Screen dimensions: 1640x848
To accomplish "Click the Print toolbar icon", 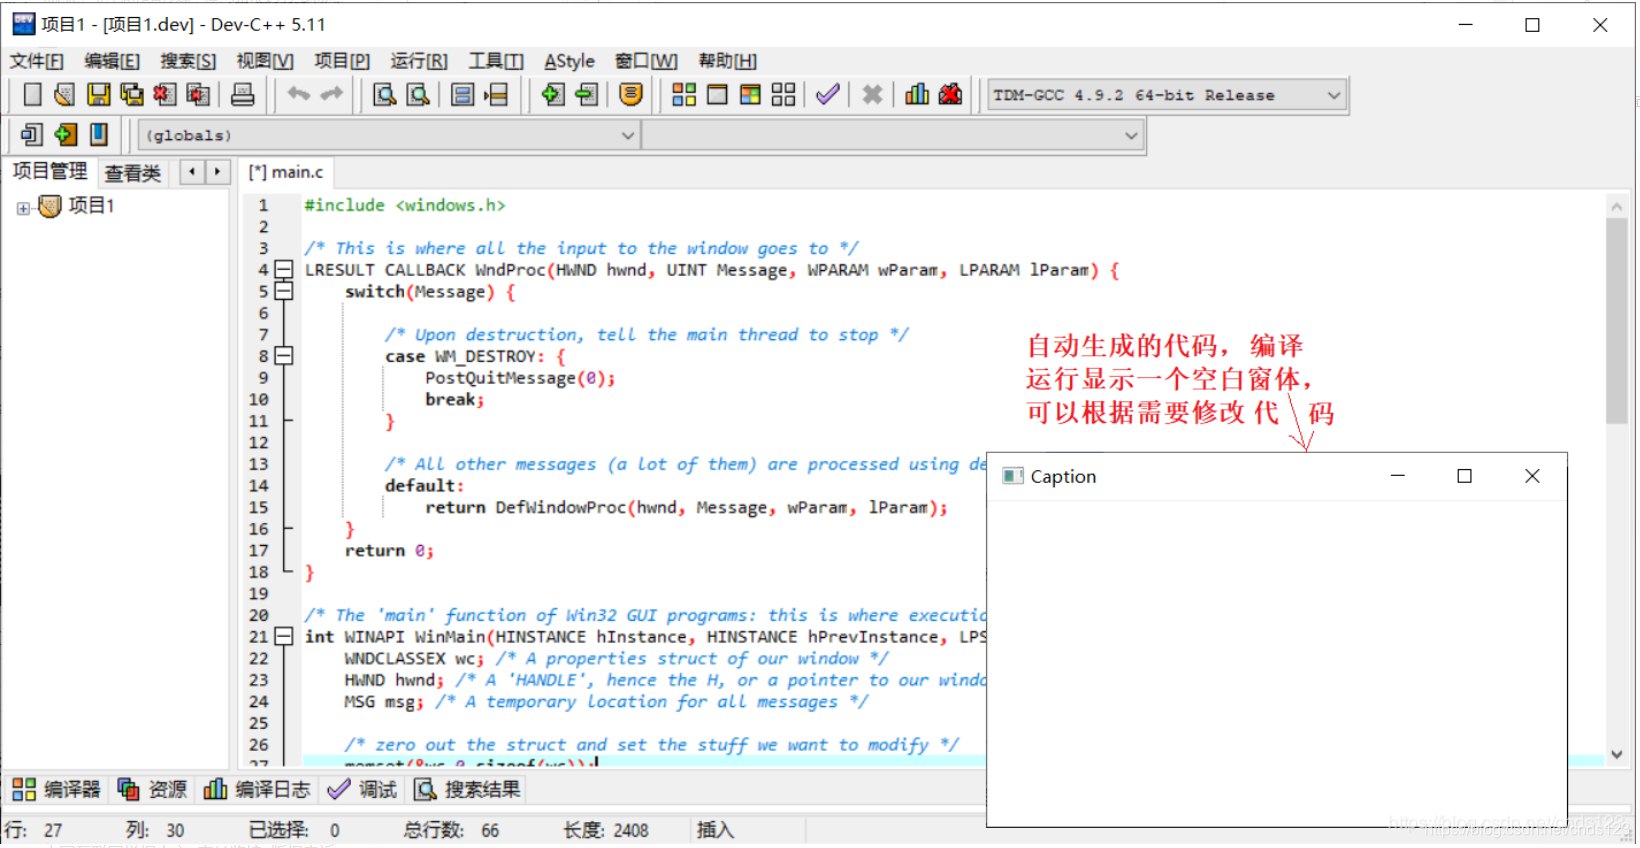I will click(x=243, y=95).
